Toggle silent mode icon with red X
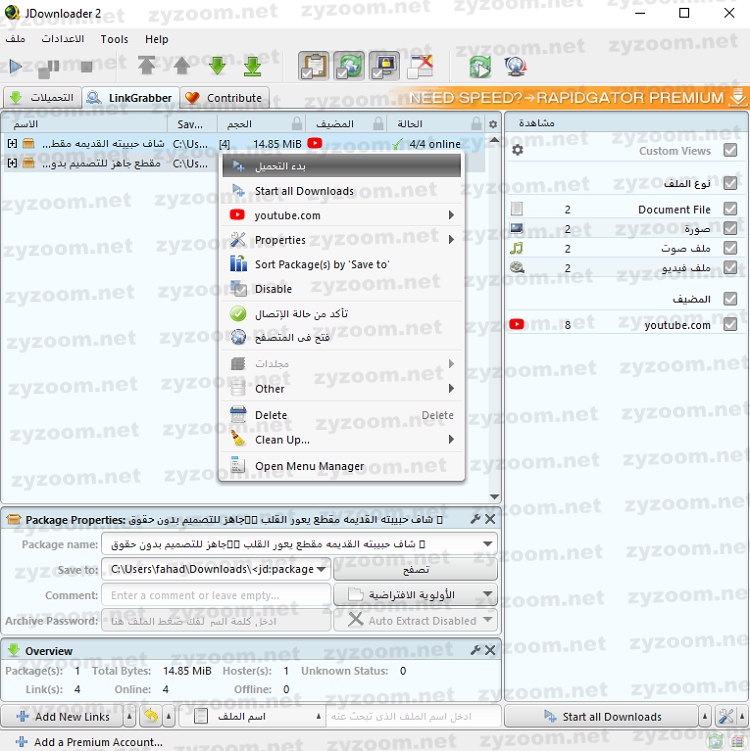Viewport: 750px width, 751px height. coord(420,66)
